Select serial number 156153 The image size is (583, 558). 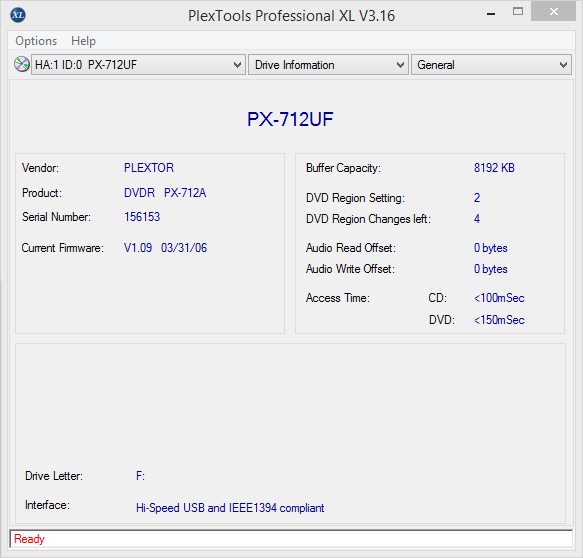pyautogui.click(x=142, y=217)
